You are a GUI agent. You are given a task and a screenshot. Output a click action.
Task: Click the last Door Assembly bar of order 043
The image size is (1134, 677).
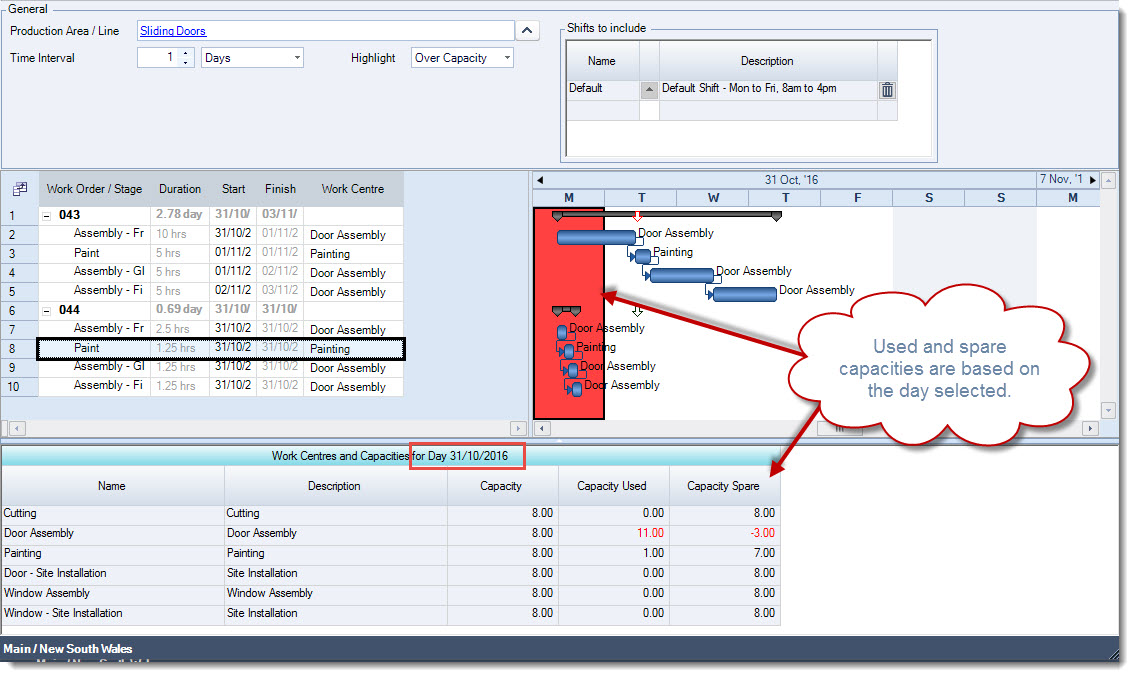[744, 294]
